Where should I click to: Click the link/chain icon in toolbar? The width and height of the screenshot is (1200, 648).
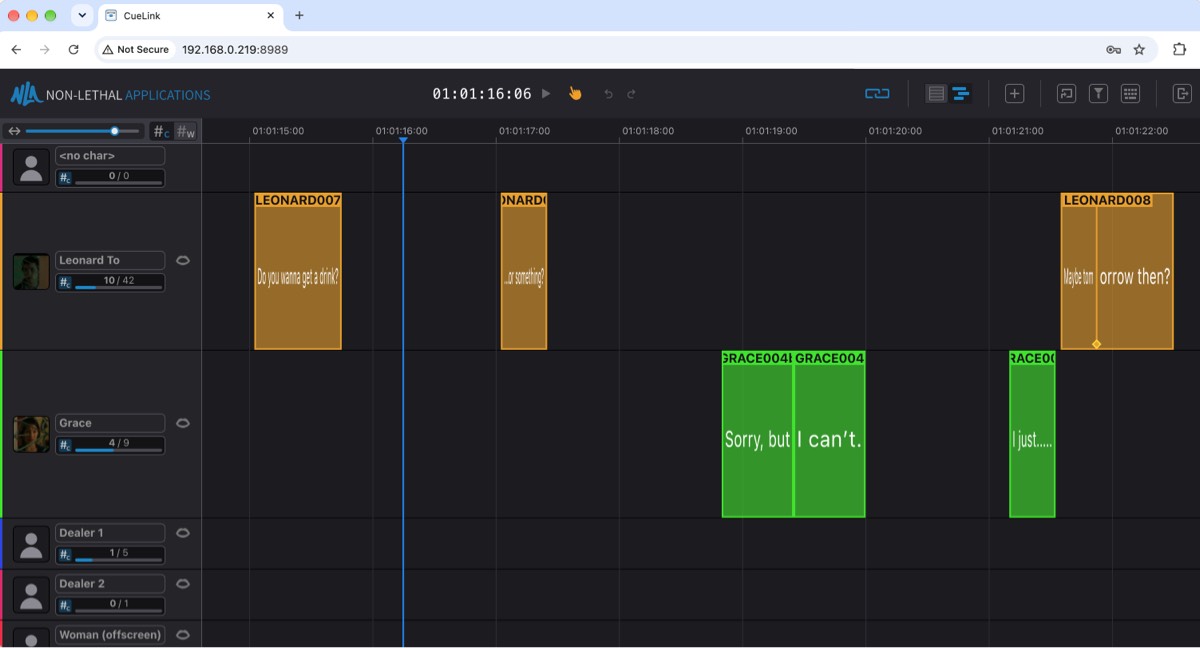[x=877, y=94]
